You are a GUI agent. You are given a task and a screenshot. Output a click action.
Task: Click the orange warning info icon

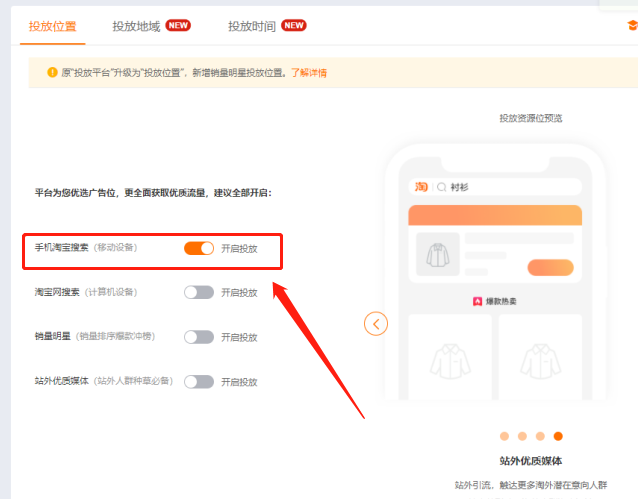tap(52, 72)
